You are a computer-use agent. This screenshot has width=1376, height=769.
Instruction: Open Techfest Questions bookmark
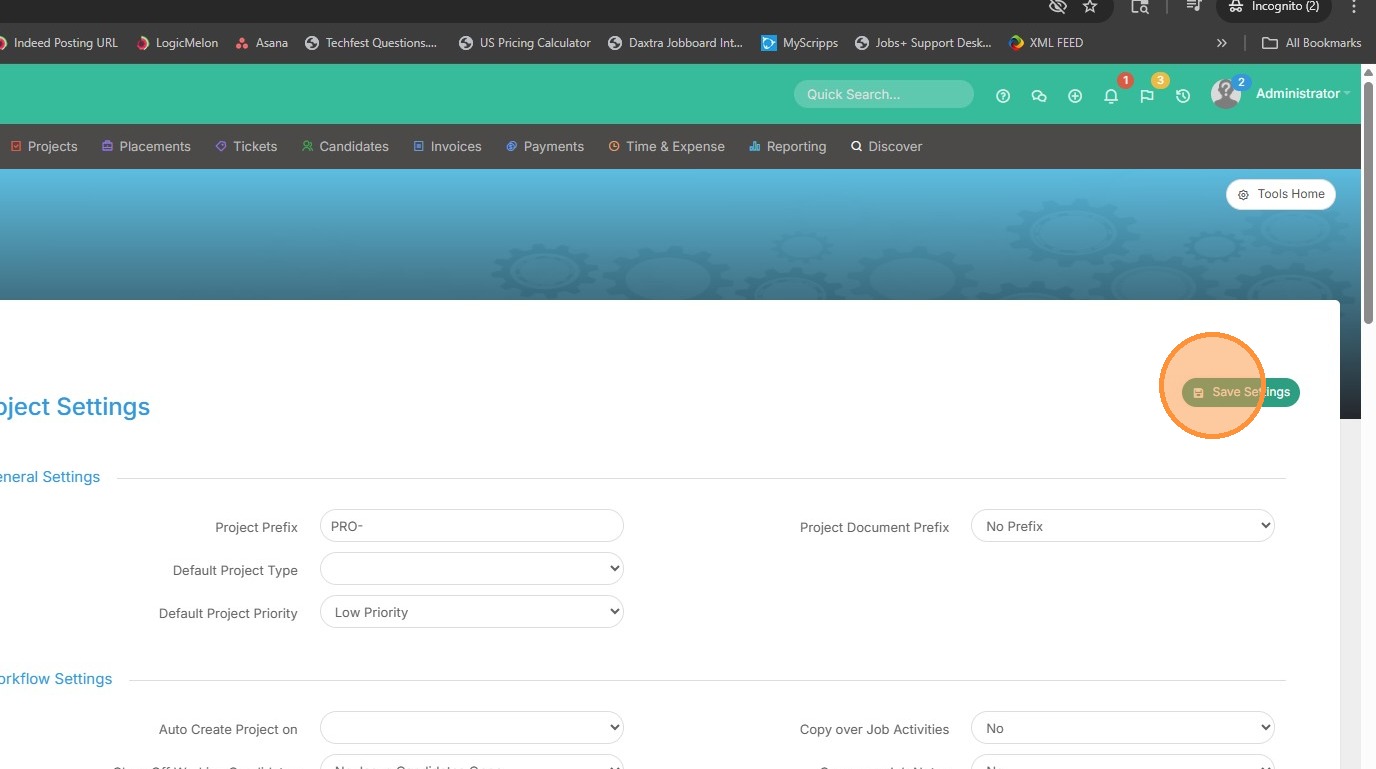(x=371, y=43)
